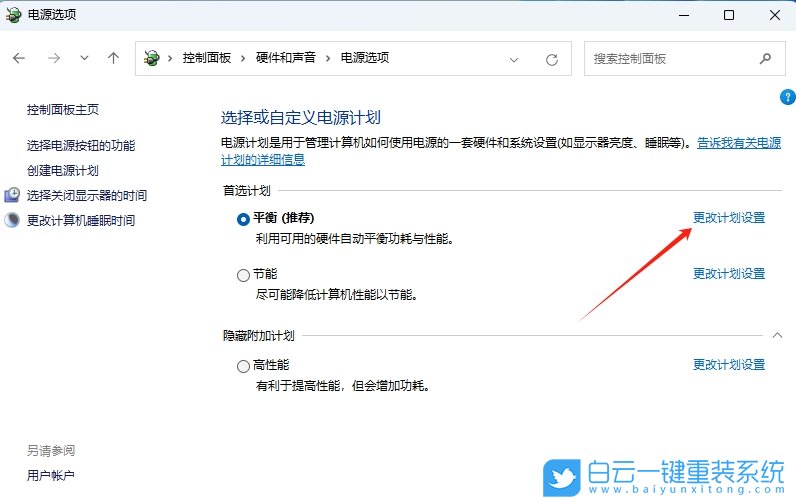Close the 电源选项 window

[774, 15]
